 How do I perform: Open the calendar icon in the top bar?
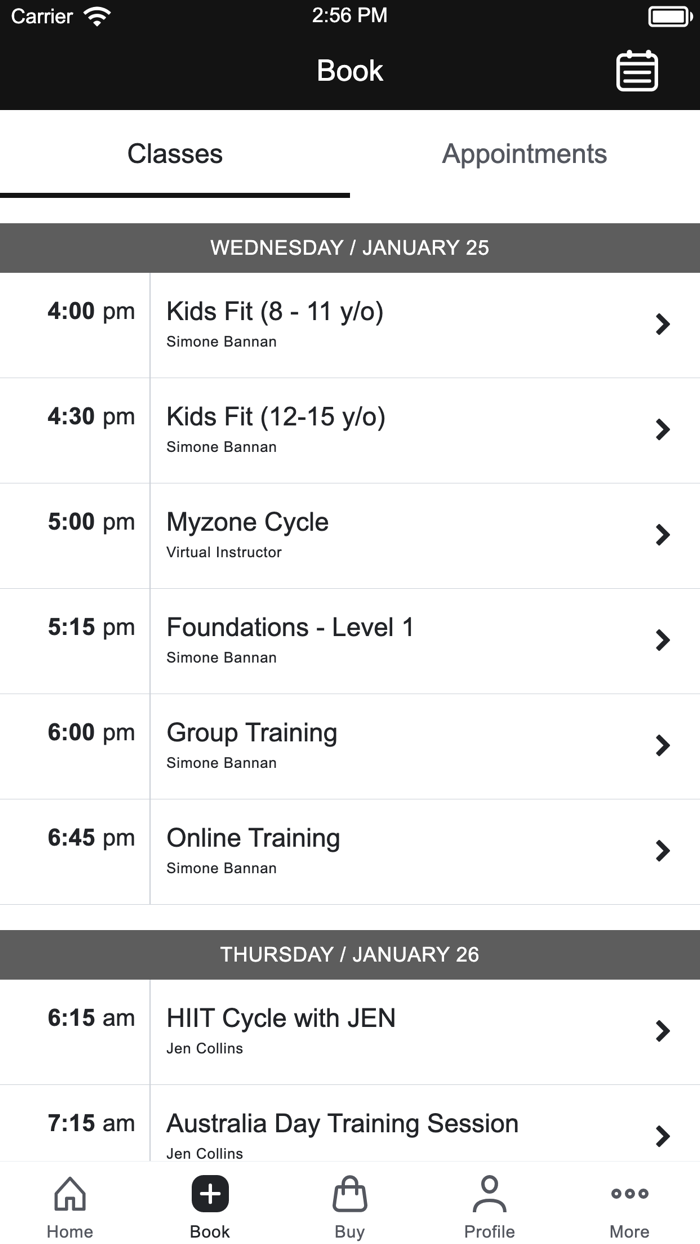pos(637,71)
